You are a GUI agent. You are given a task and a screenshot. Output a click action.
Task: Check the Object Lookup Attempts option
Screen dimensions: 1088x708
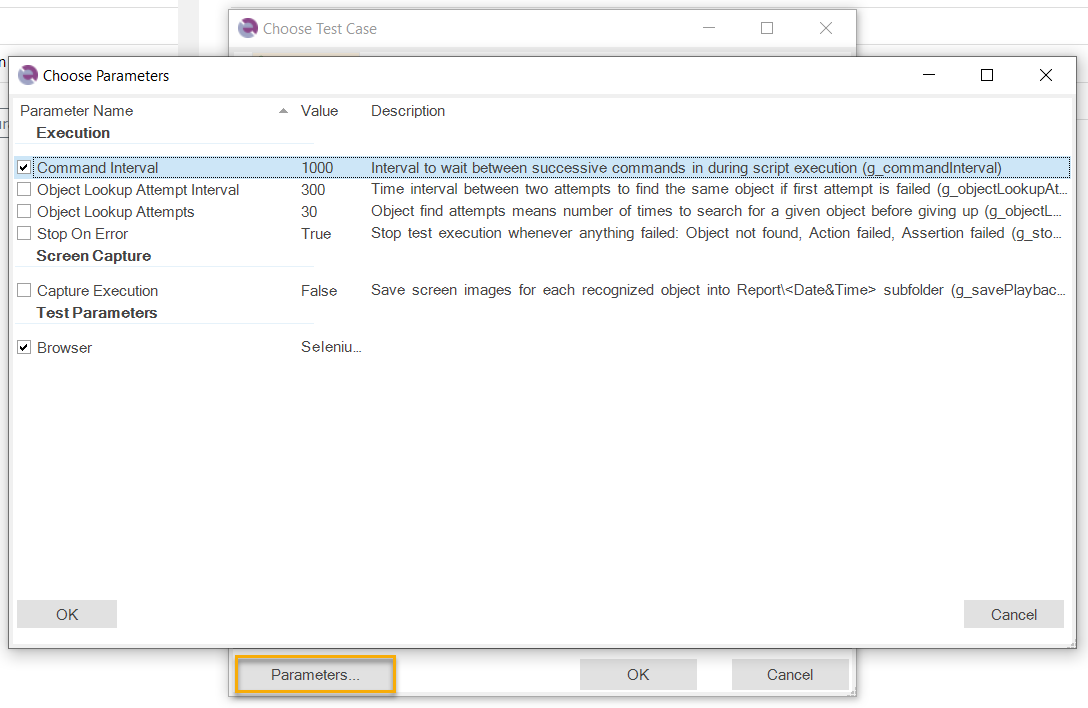pyautogui.click(x=24, y=212)
